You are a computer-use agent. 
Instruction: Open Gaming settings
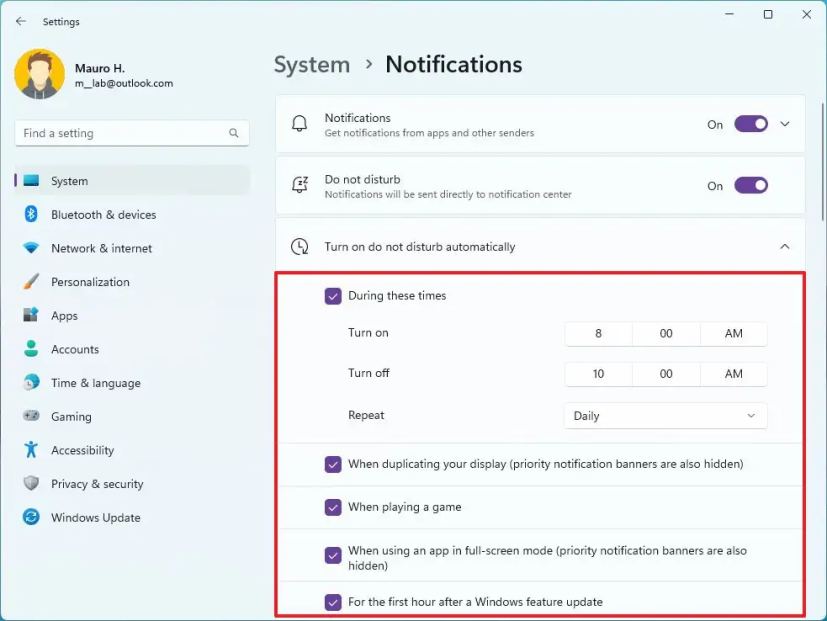pyautogui.click(x=132, y=416)
